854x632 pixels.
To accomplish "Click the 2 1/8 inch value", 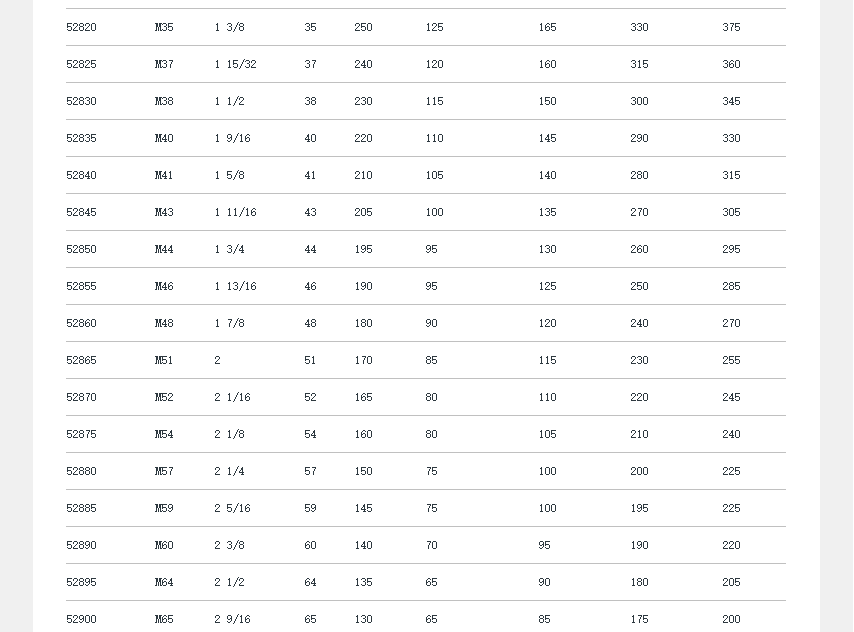I will (x=229, y=435).
